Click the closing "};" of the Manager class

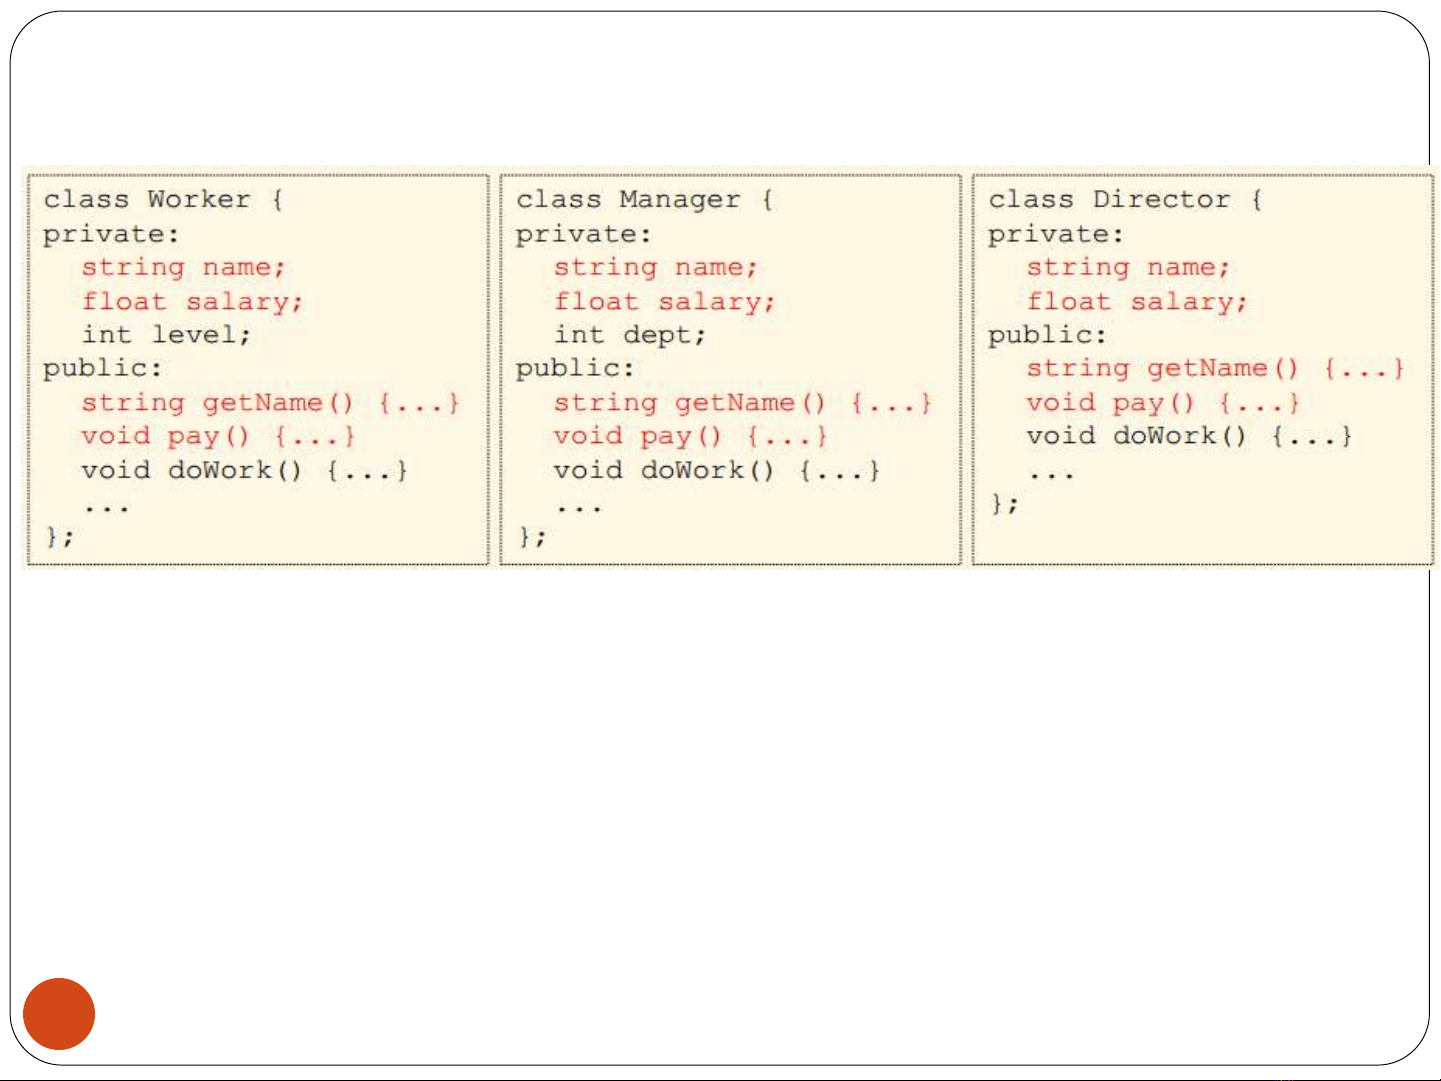532,537
